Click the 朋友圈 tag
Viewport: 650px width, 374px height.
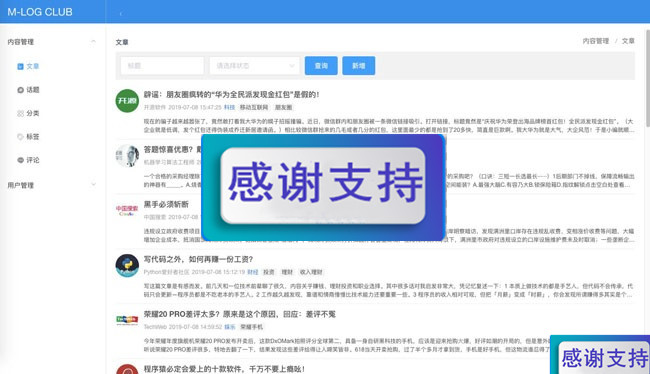tap(284, 107)
